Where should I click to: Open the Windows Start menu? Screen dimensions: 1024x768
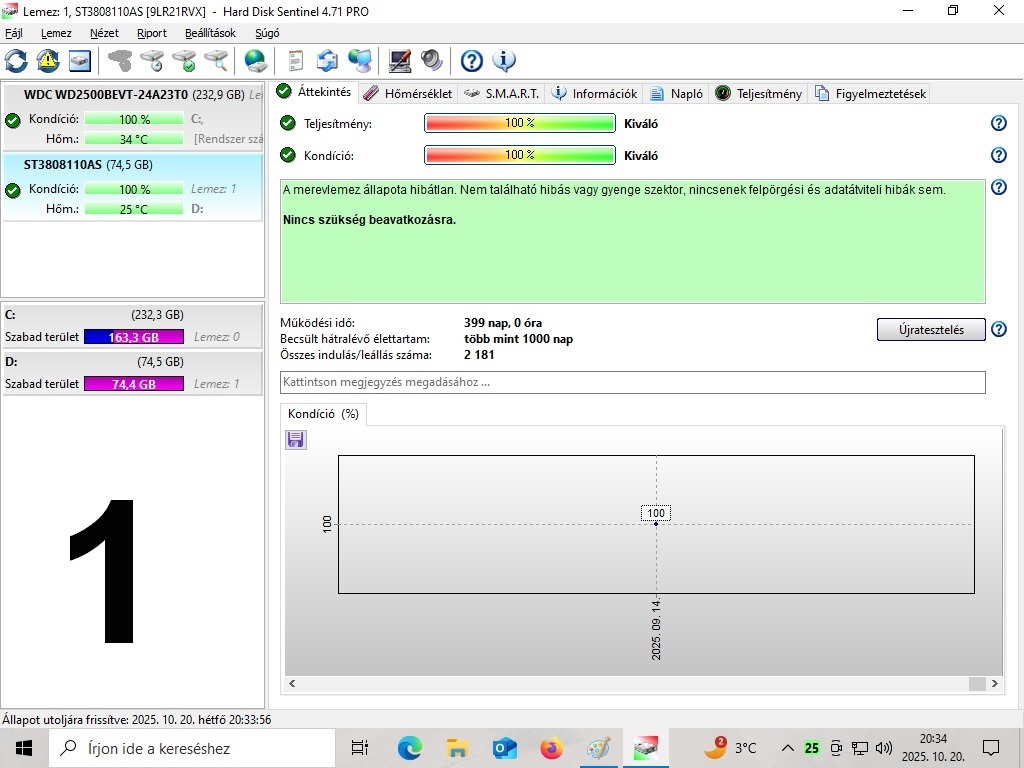pyautogui.click(x=24, y=748)
